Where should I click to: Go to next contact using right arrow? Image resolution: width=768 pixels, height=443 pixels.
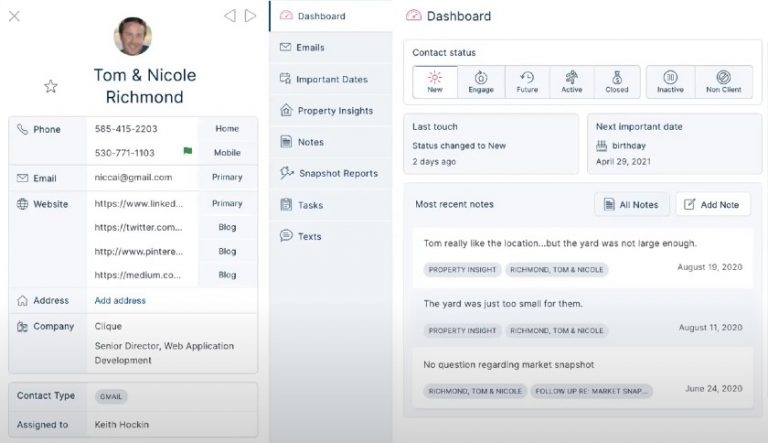pyautogui.click(x=250, y=16)
